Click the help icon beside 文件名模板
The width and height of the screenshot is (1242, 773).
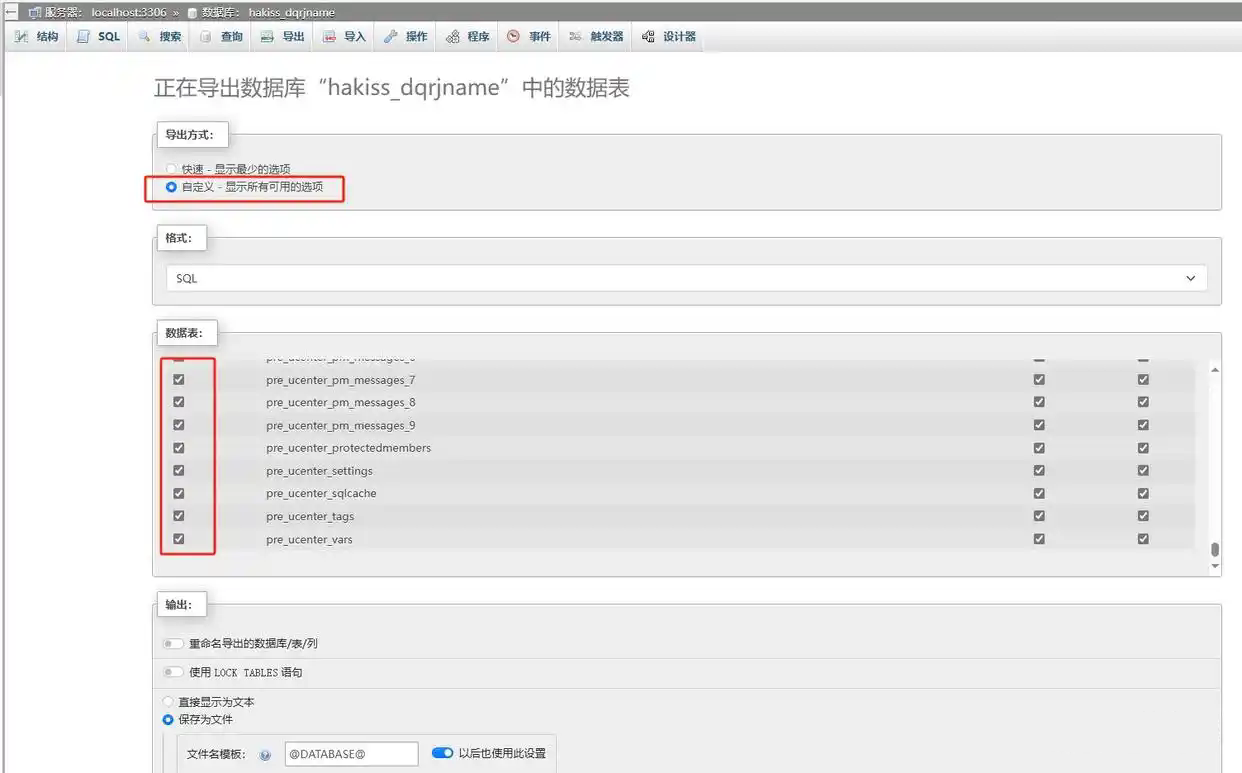[x=265, y=755]
